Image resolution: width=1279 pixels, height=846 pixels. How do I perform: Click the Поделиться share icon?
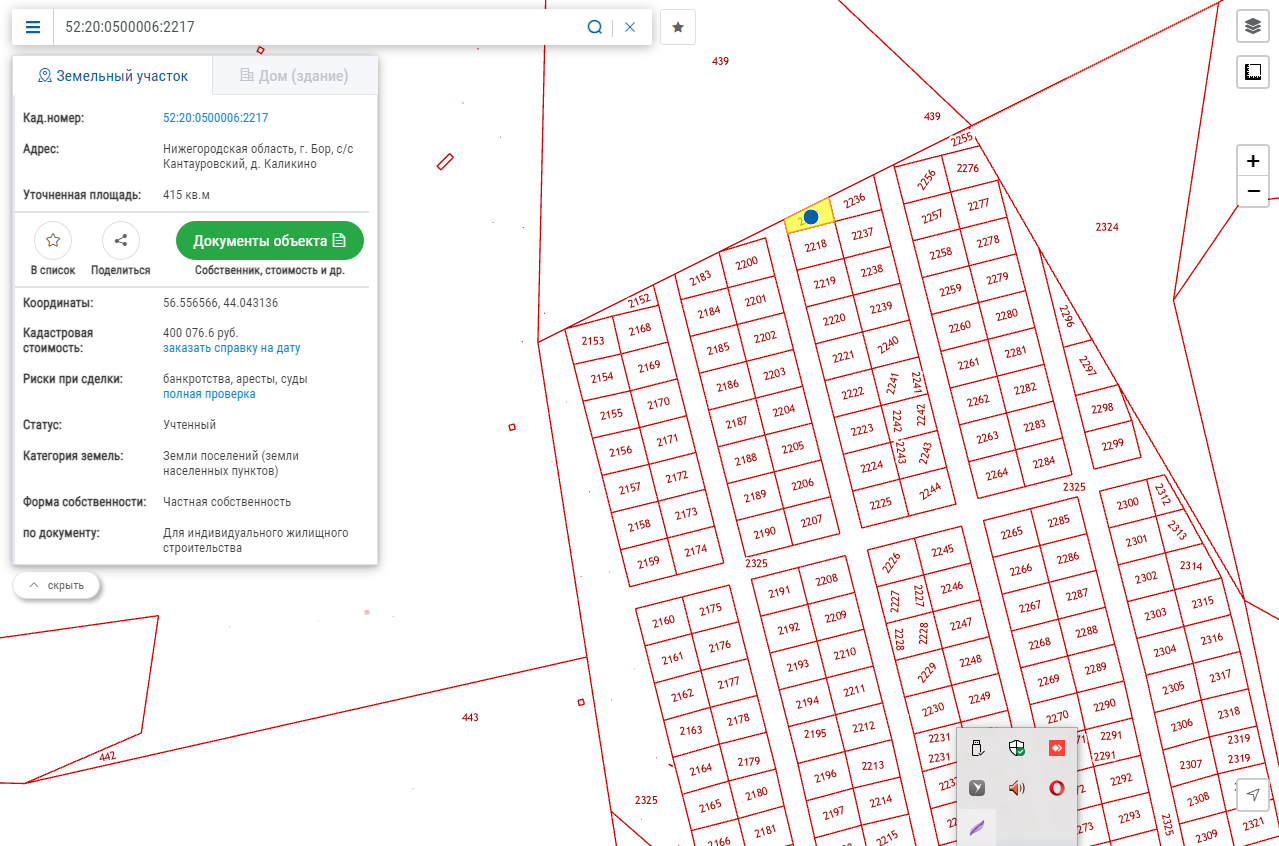(x=121, y=241)
